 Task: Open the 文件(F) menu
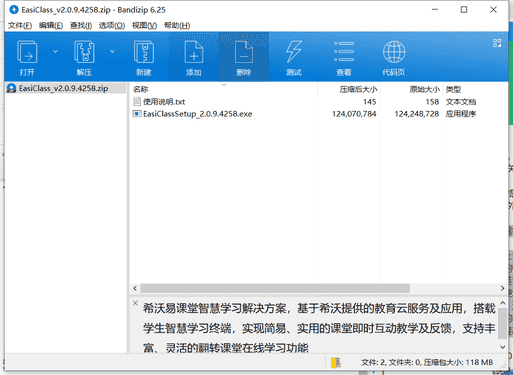(x=20, y=25)
